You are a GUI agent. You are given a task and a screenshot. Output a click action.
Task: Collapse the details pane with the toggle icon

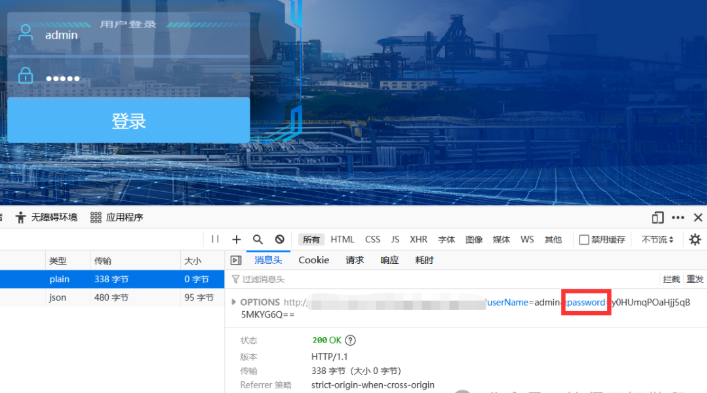click(236, 260)
